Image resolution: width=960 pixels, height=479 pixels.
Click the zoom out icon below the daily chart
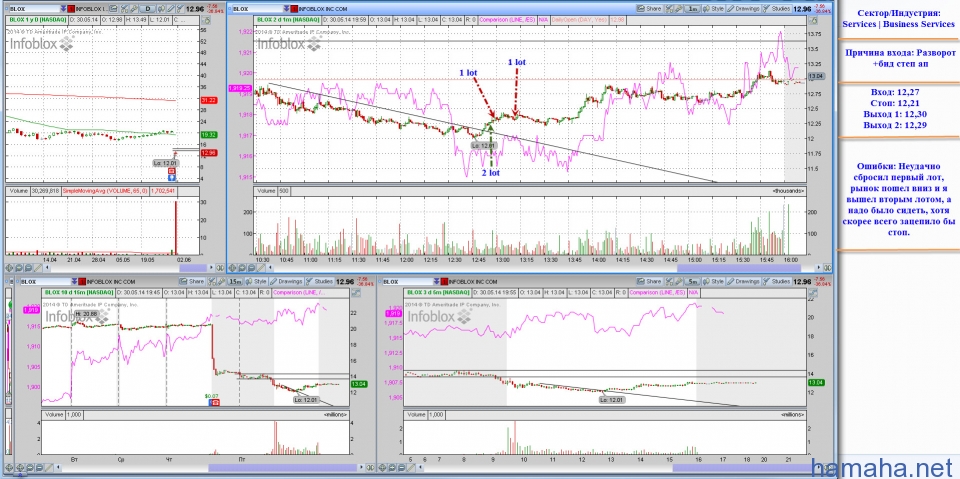click(28, 268)
